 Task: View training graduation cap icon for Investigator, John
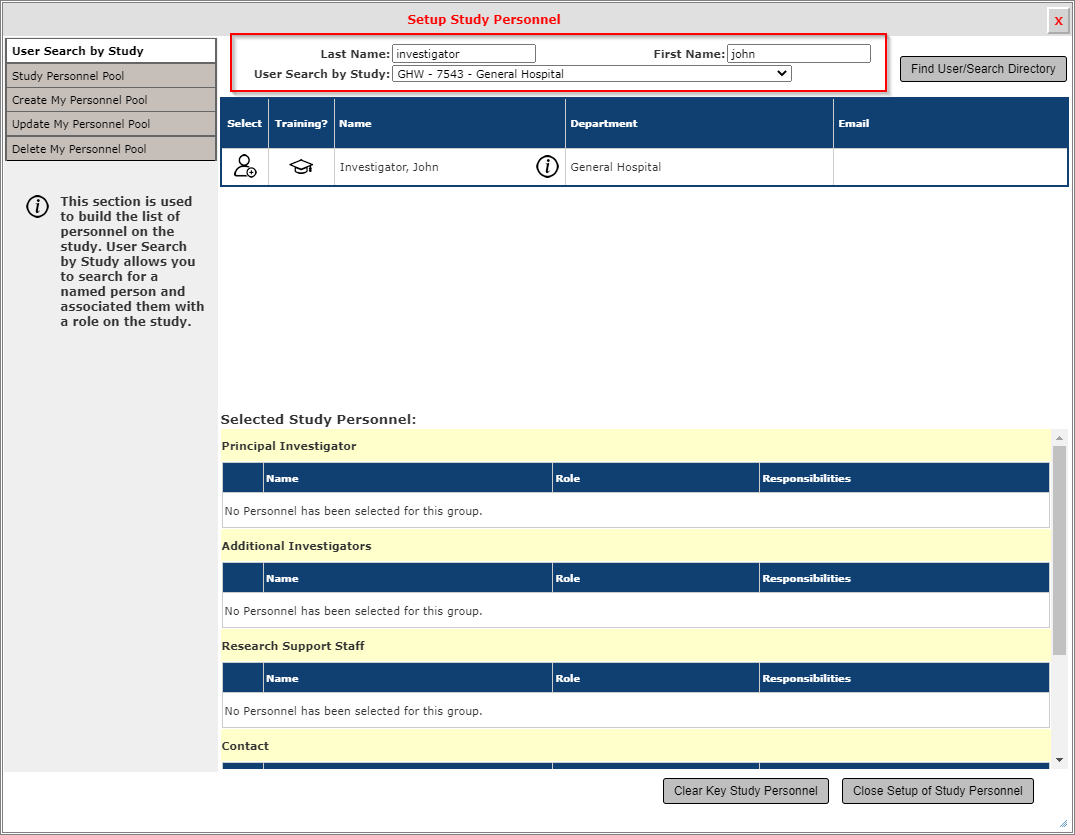point(301,167)
